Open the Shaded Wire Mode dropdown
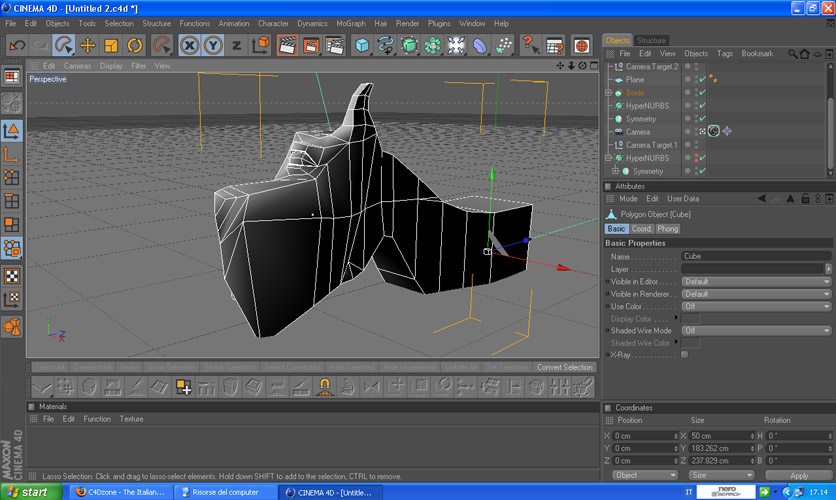This screenshot has width=836, height=500. point(755,331)
